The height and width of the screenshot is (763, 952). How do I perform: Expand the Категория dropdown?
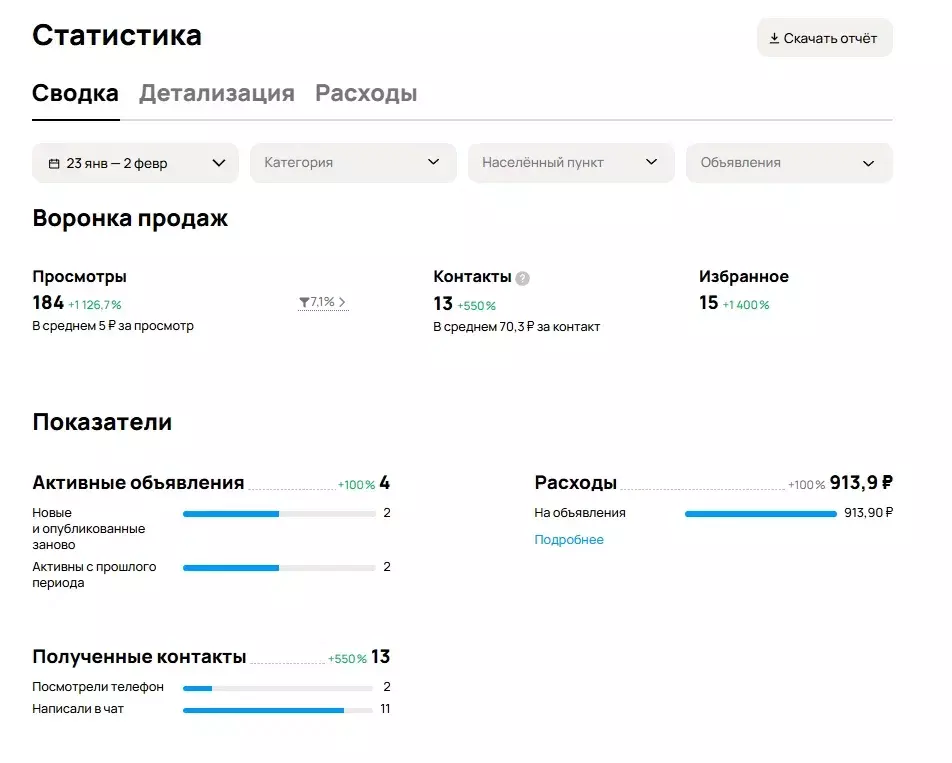tap(353, 163)
